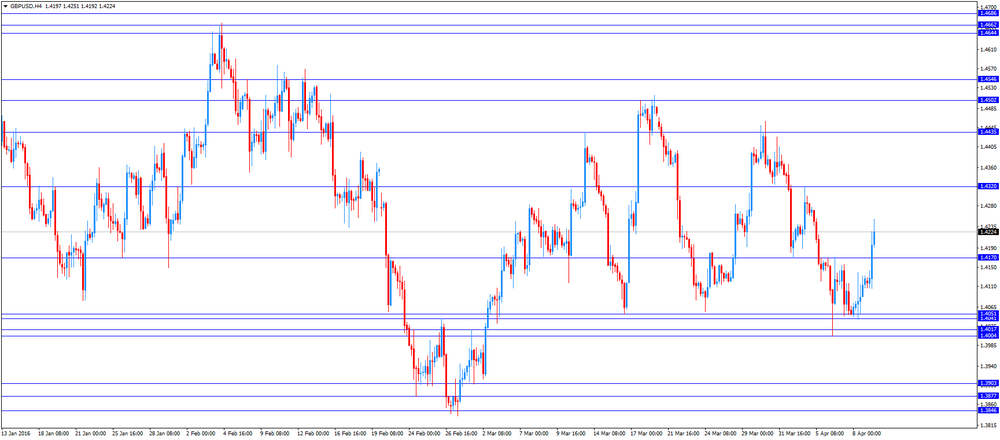Click the 26 Feb 16:00 time label
Image resolution: width=1000 pixels, height=440 pixels.
coord(460,432)
